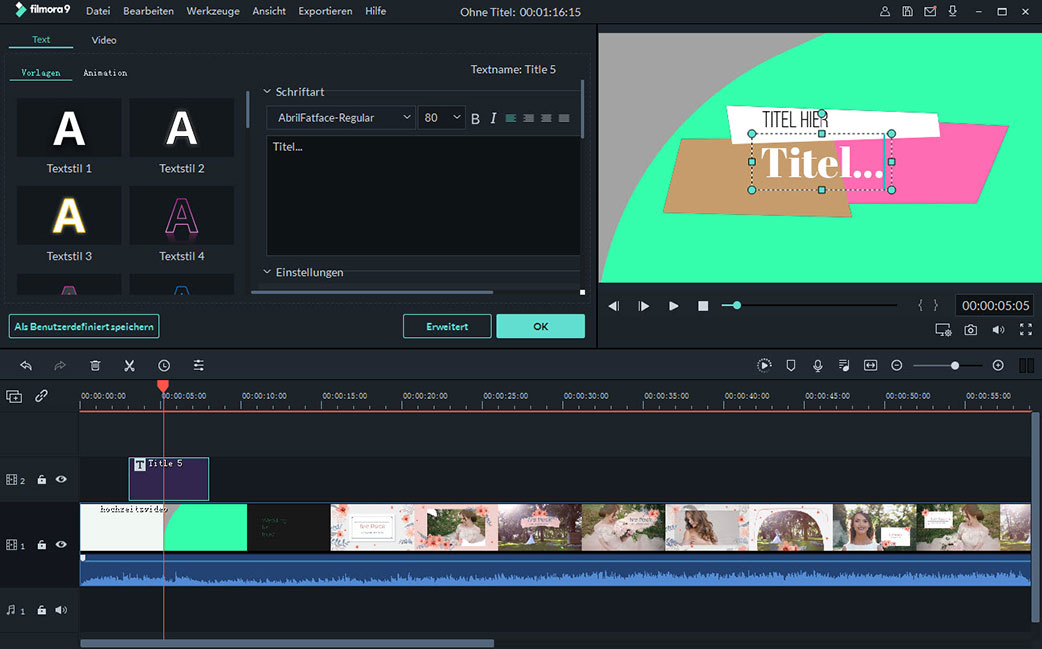Click the render preview icon
This screenshot has width=1042, height=649.
[764, 365]
